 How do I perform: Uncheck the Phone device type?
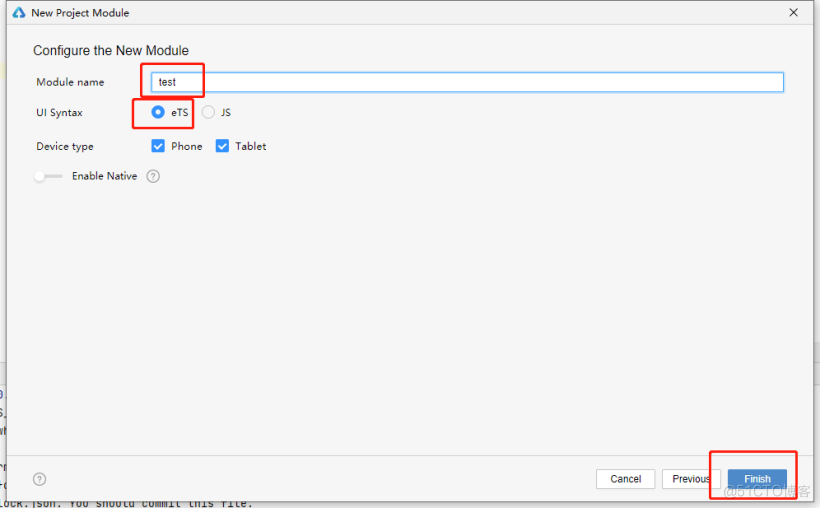[158, 146]
